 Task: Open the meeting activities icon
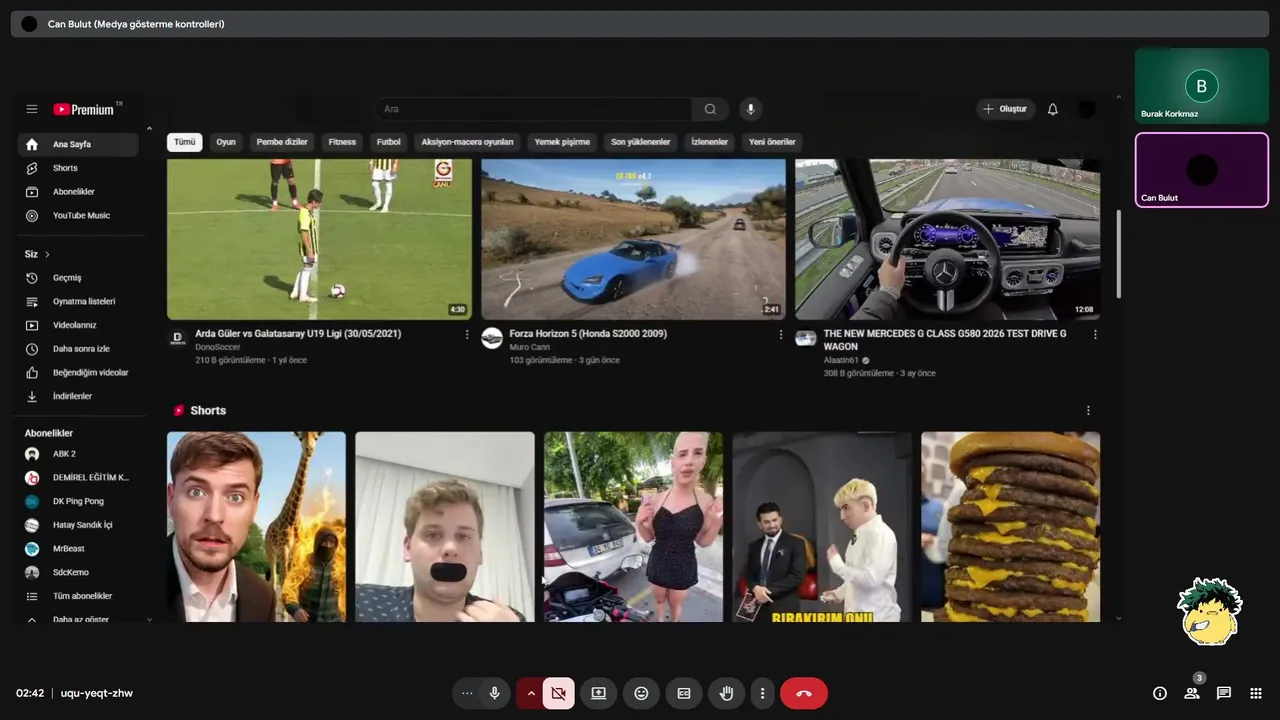point(1256,693)
